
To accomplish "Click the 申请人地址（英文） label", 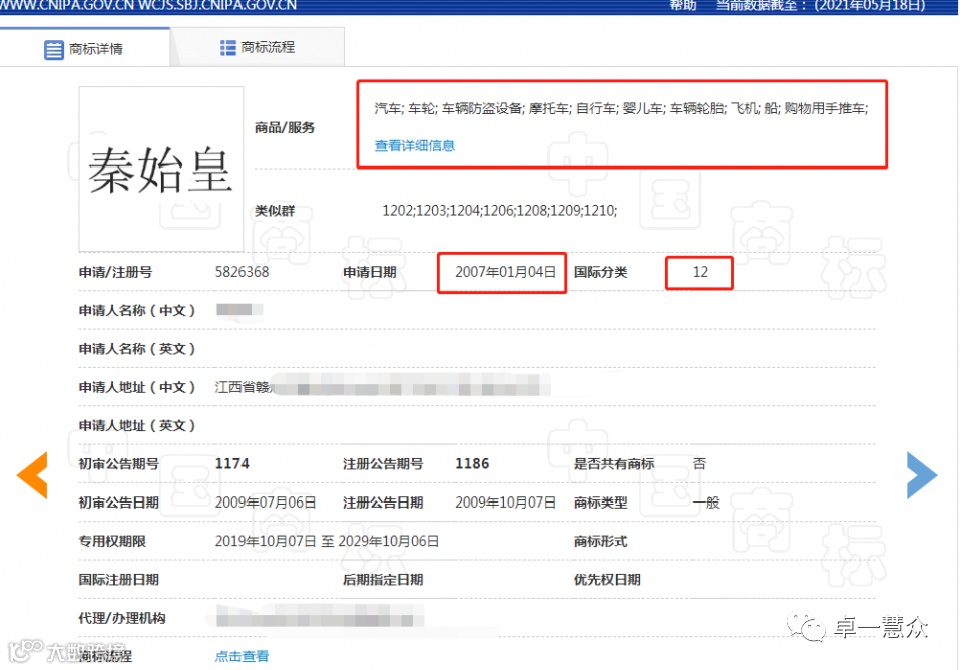I will tap(137, 426).
